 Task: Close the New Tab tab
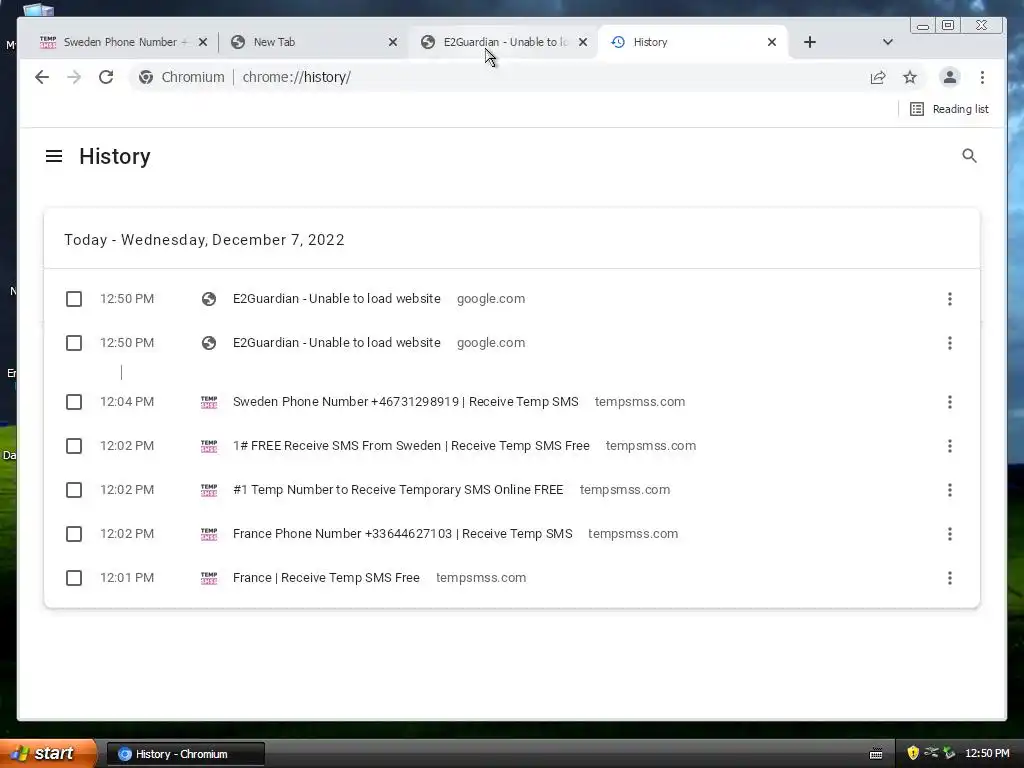coord(392,42)
